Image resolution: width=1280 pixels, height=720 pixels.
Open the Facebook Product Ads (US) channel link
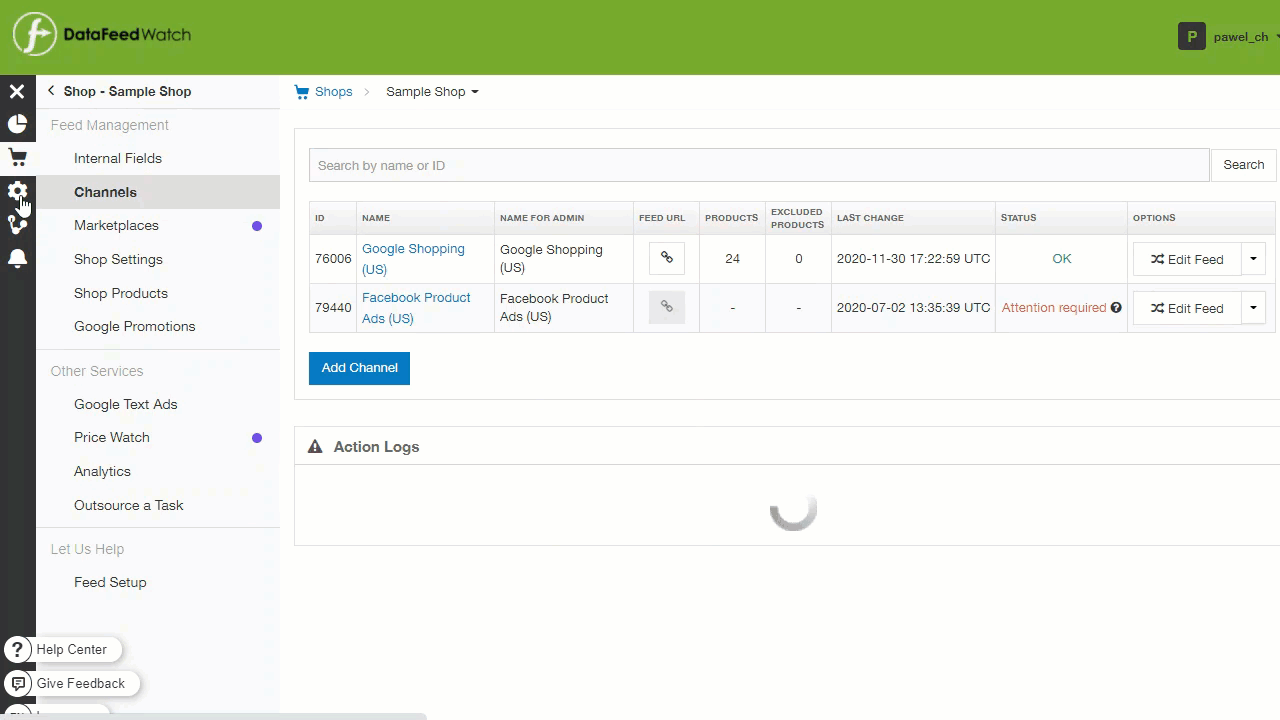(416, 308)
